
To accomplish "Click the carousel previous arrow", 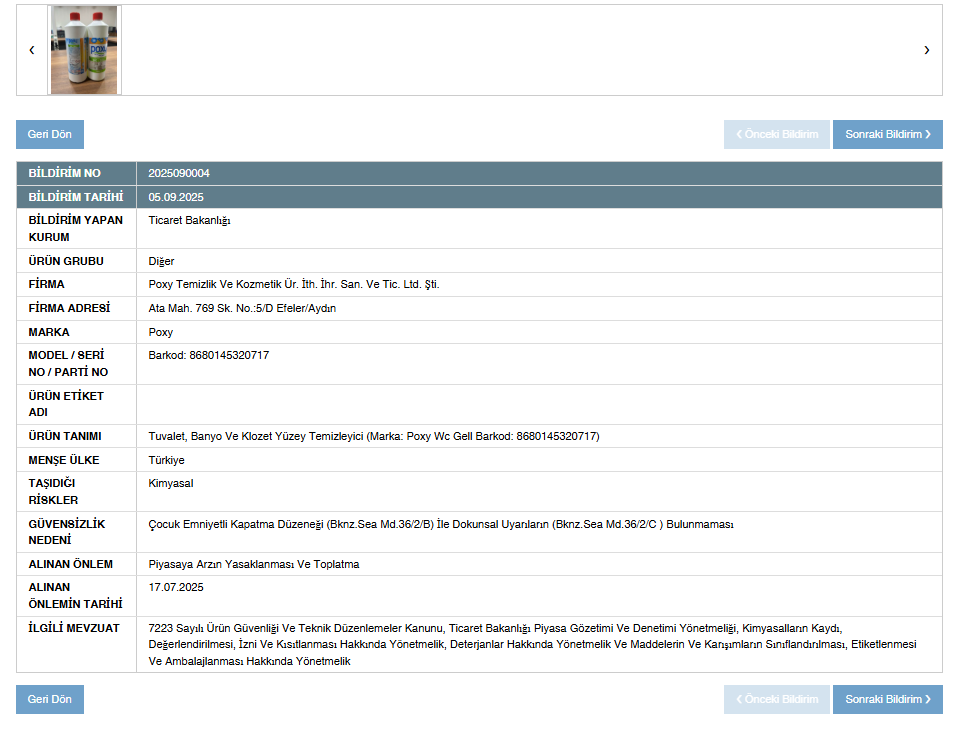I will click(32, 50).
